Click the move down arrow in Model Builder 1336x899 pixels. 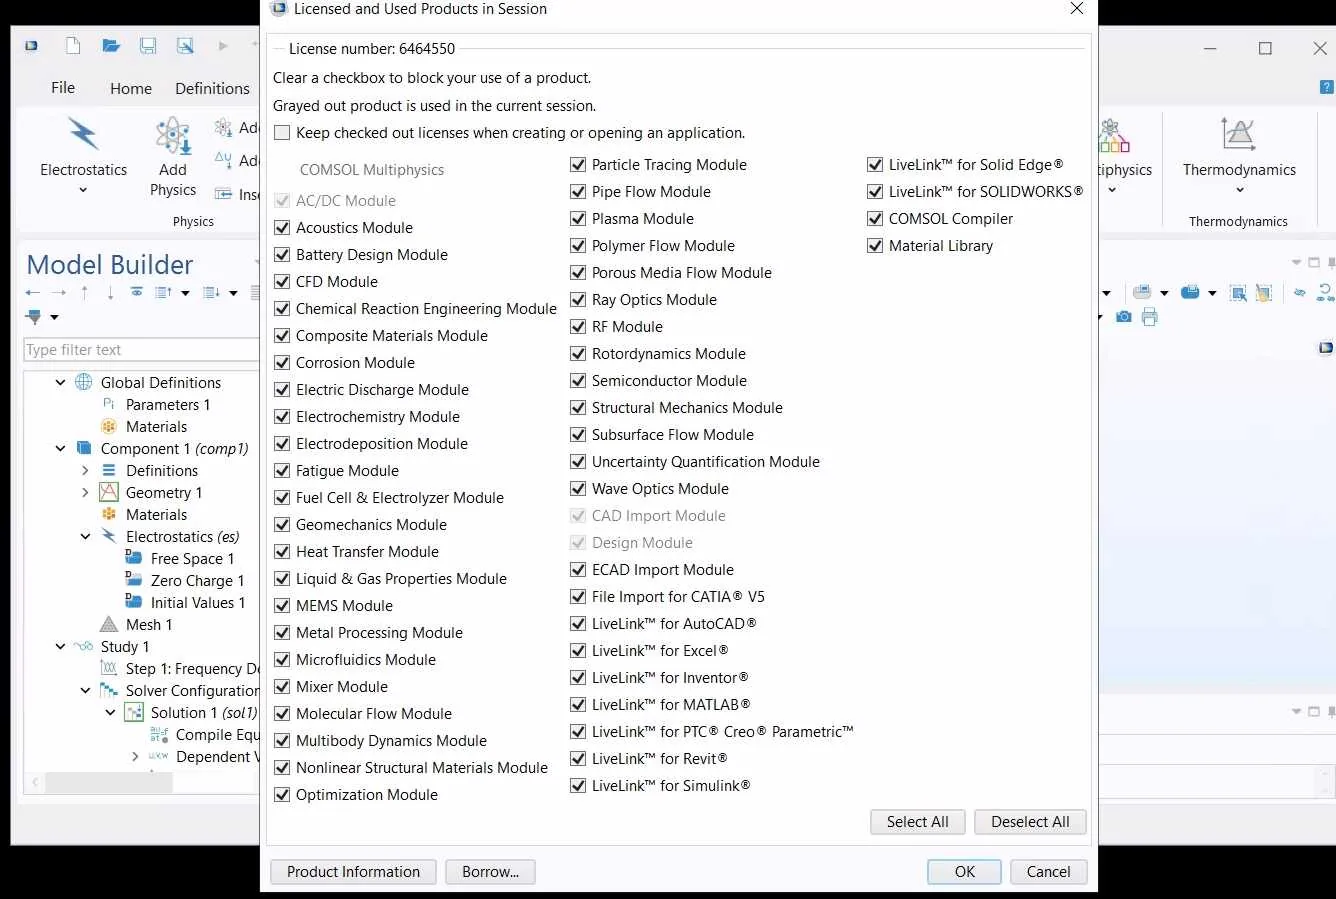(x=110, y=292)
